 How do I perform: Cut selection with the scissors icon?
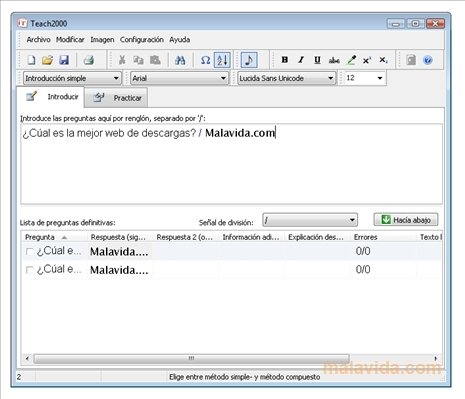[122, 60]
